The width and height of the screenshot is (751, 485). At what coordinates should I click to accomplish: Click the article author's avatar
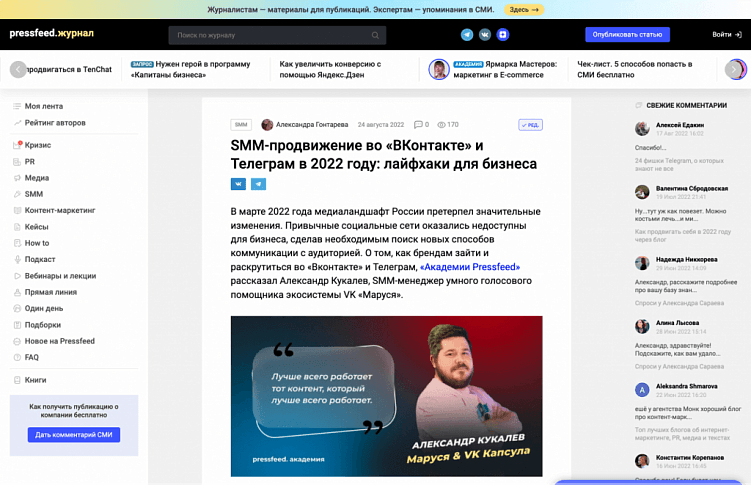click(x=267, y=124)
